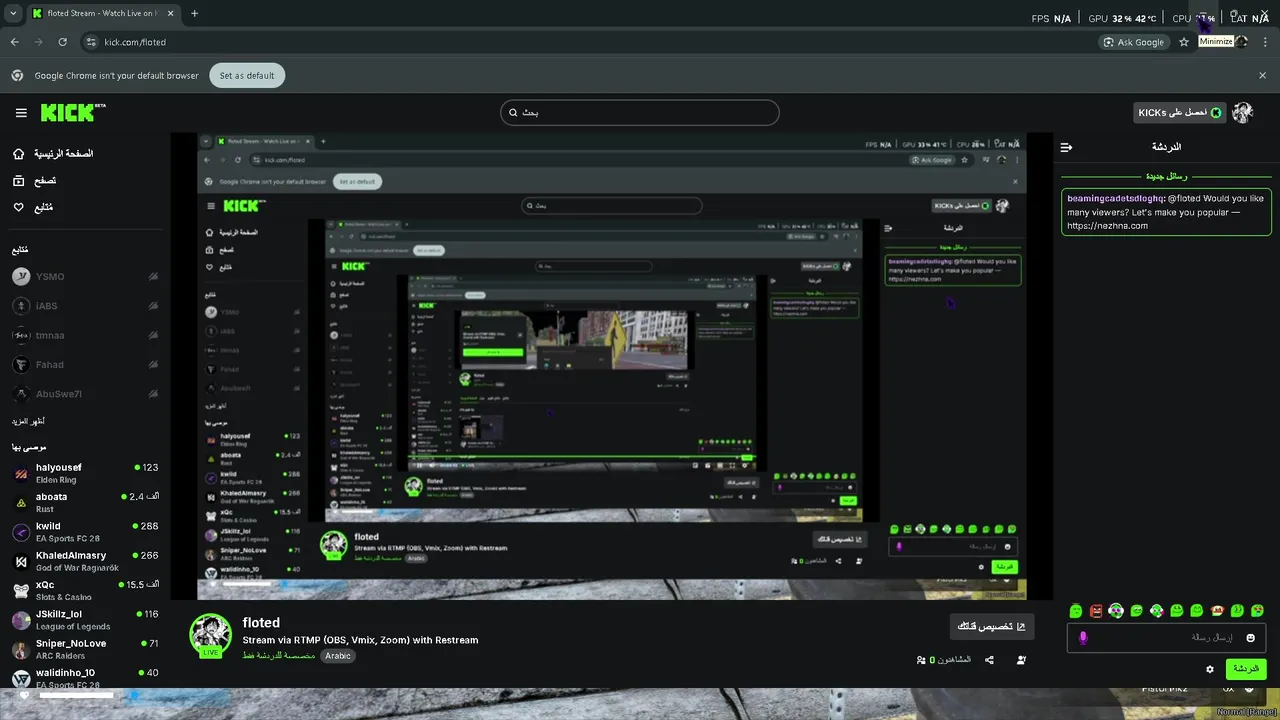The height and width of the screenshot is (720, 1280).
Task: Collapse the chat panel with arrow icon
Action: tap(1066, 147)
